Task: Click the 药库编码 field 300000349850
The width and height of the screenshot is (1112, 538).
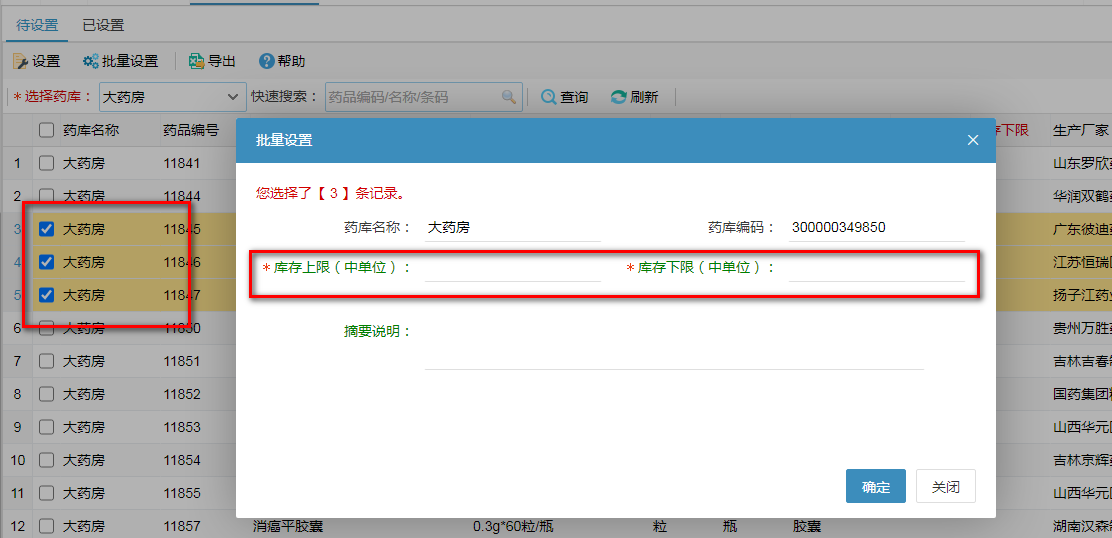Action: [x=877, y=228]
